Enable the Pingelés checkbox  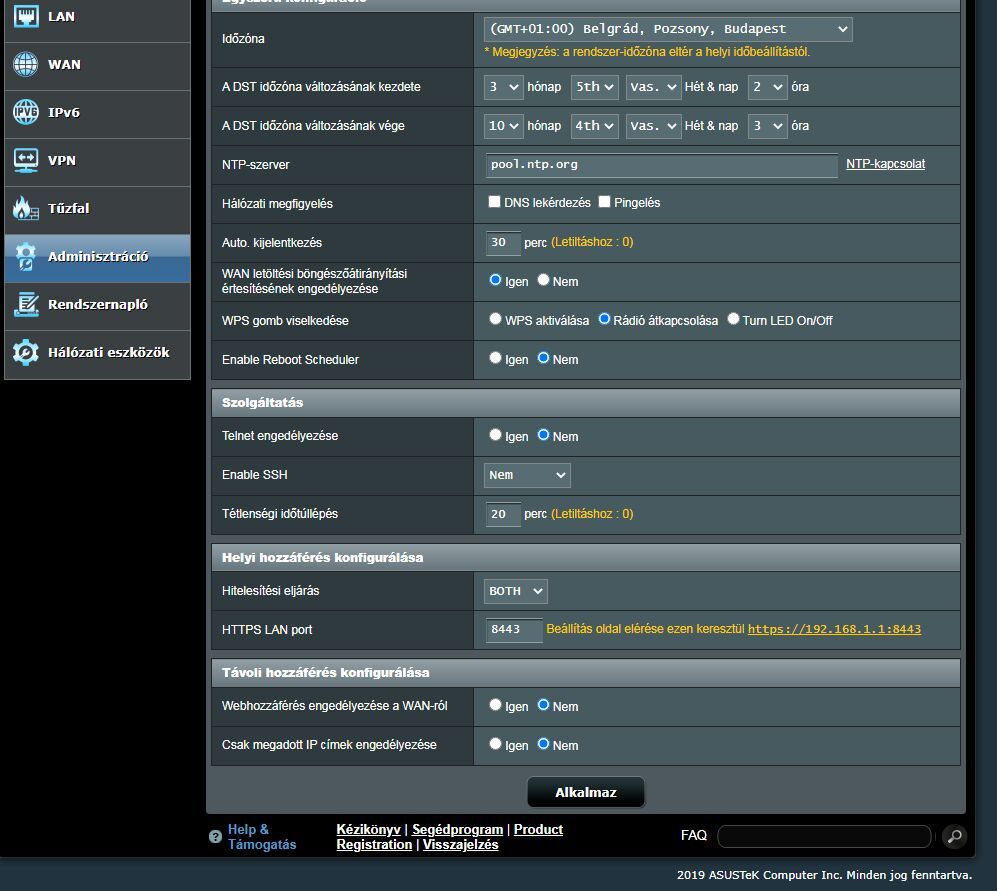(x=604, y=202)
